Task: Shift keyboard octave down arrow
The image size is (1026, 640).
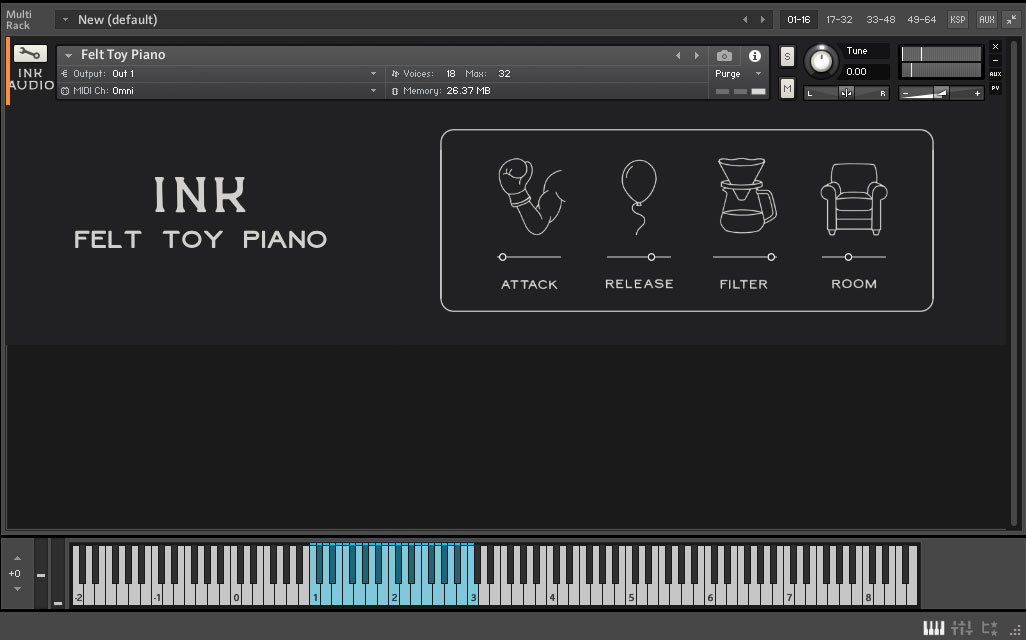Action: pos(17,588)
